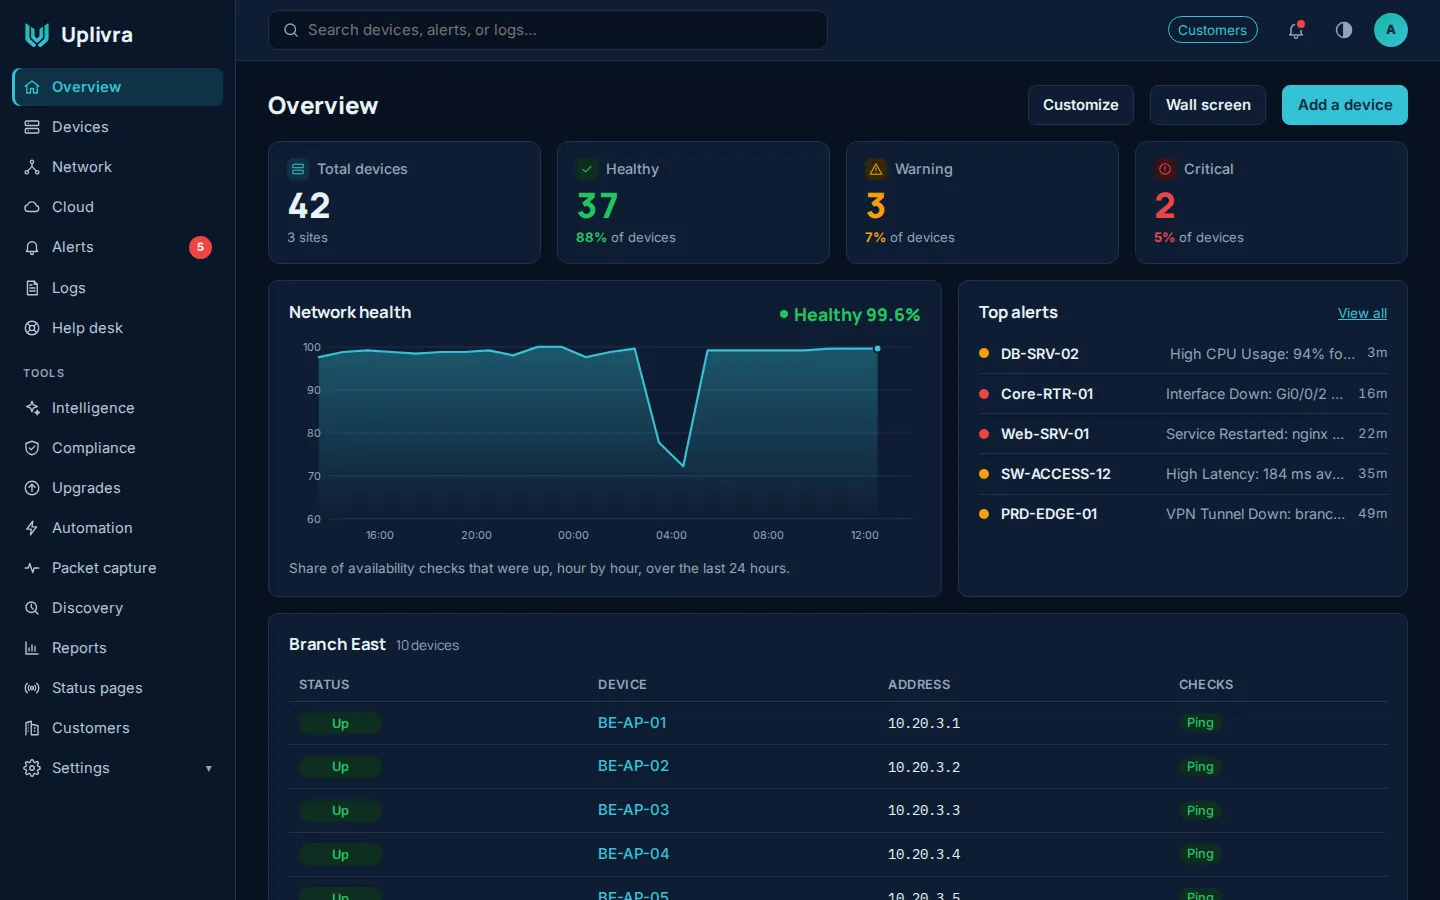Click the Uplivra logo icon
Screen dimensions: 1440x900
37,35
